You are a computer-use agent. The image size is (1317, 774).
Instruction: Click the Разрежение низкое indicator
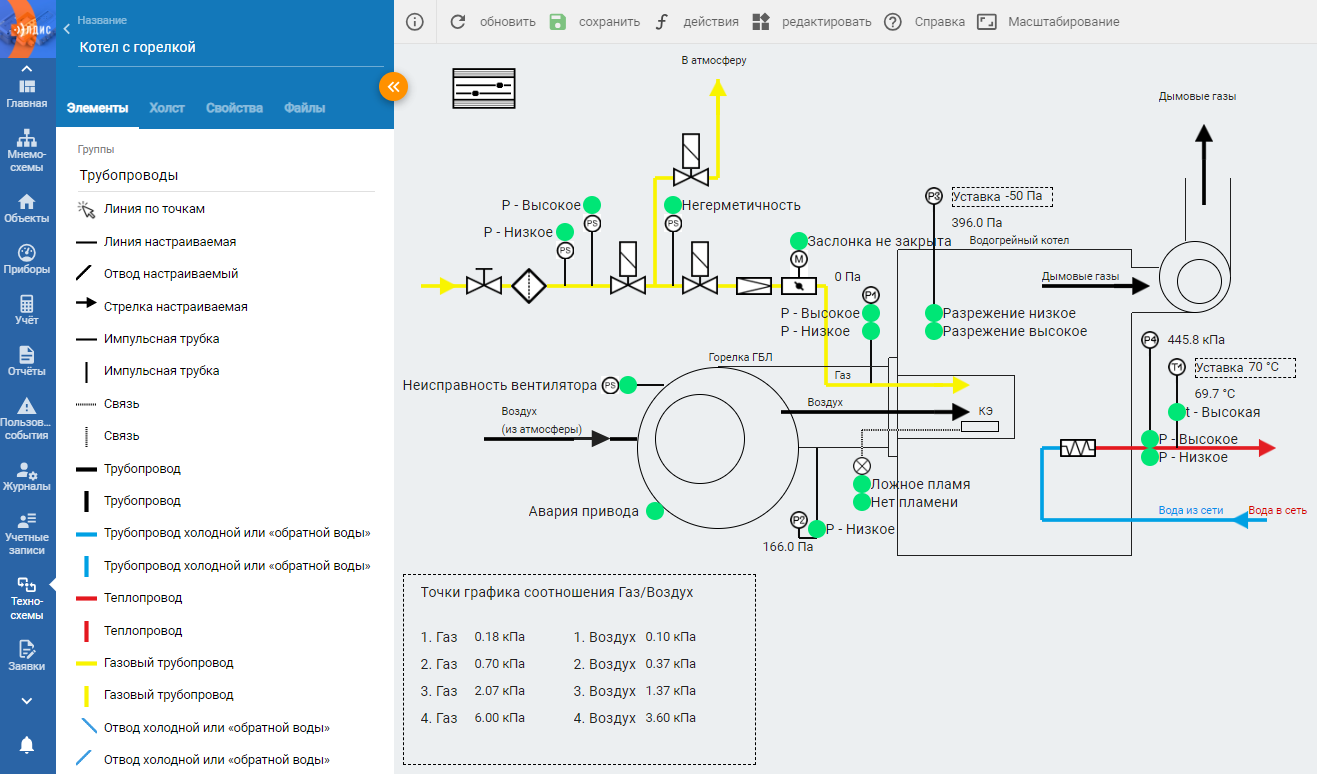tap(934, 313)
